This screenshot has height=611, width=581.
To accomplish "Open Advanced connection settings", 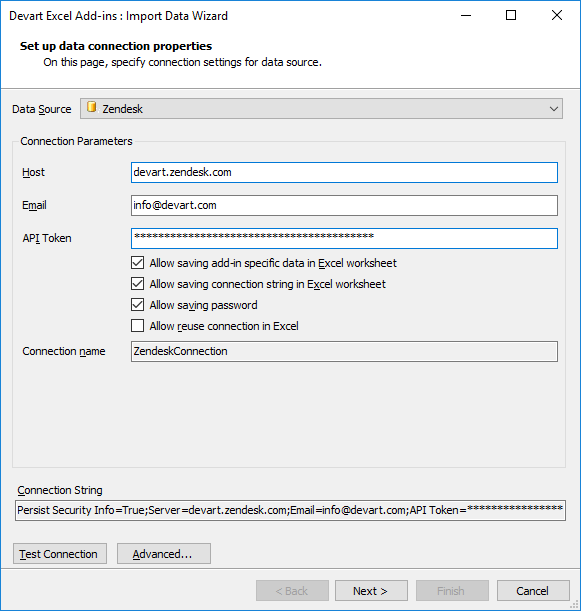I will (164, 554).
